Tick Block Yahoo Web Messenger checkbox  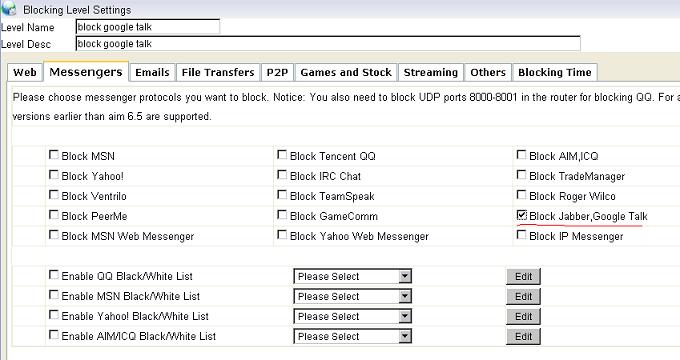click(x=282, y=235)
